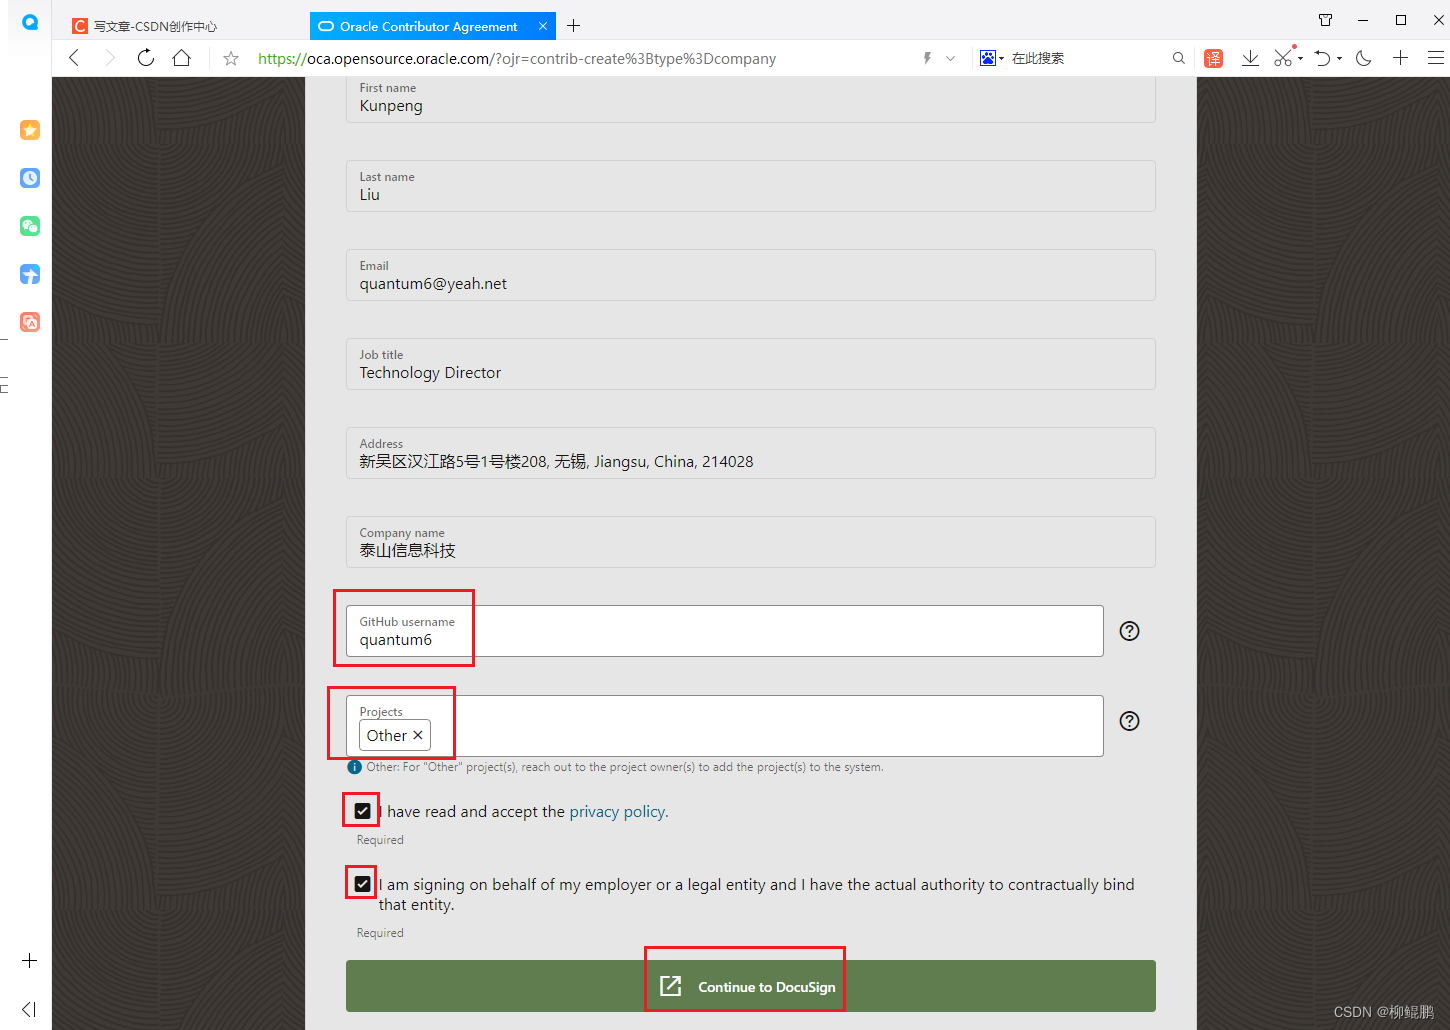Screen dimensions: 1450x1030
Task: Open the privacy policy link
Action: (x=616, y=811)
